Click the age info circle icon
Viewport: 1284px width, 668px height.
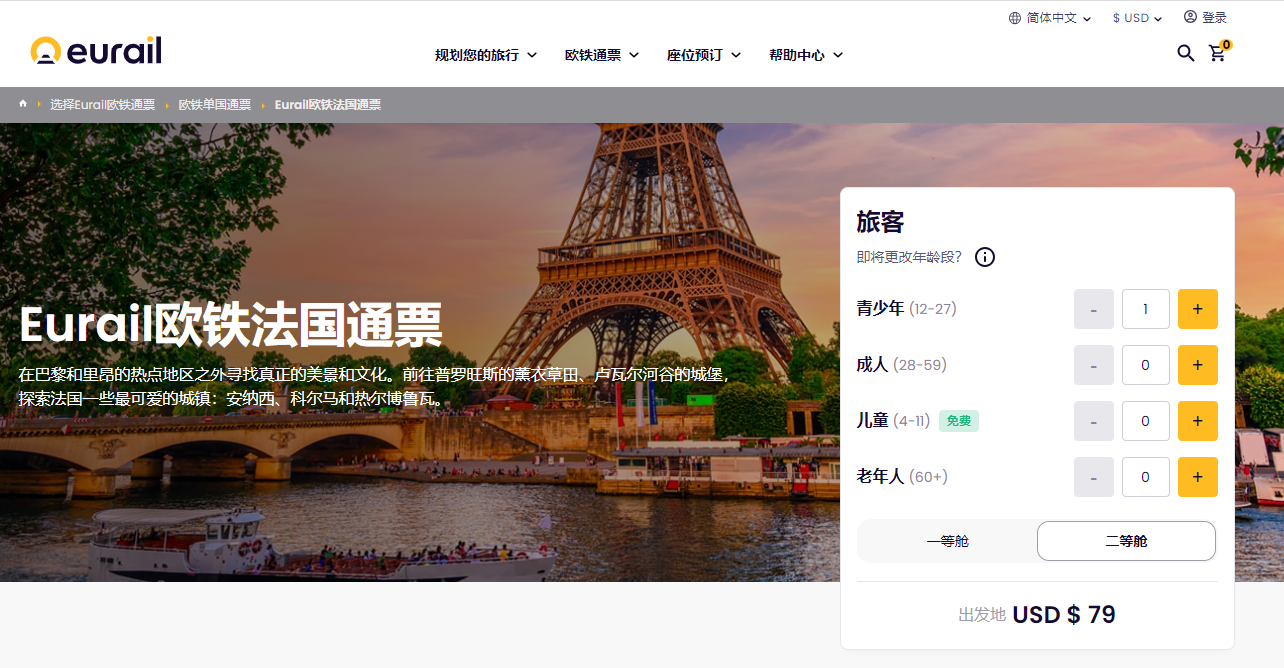point(984,257)
